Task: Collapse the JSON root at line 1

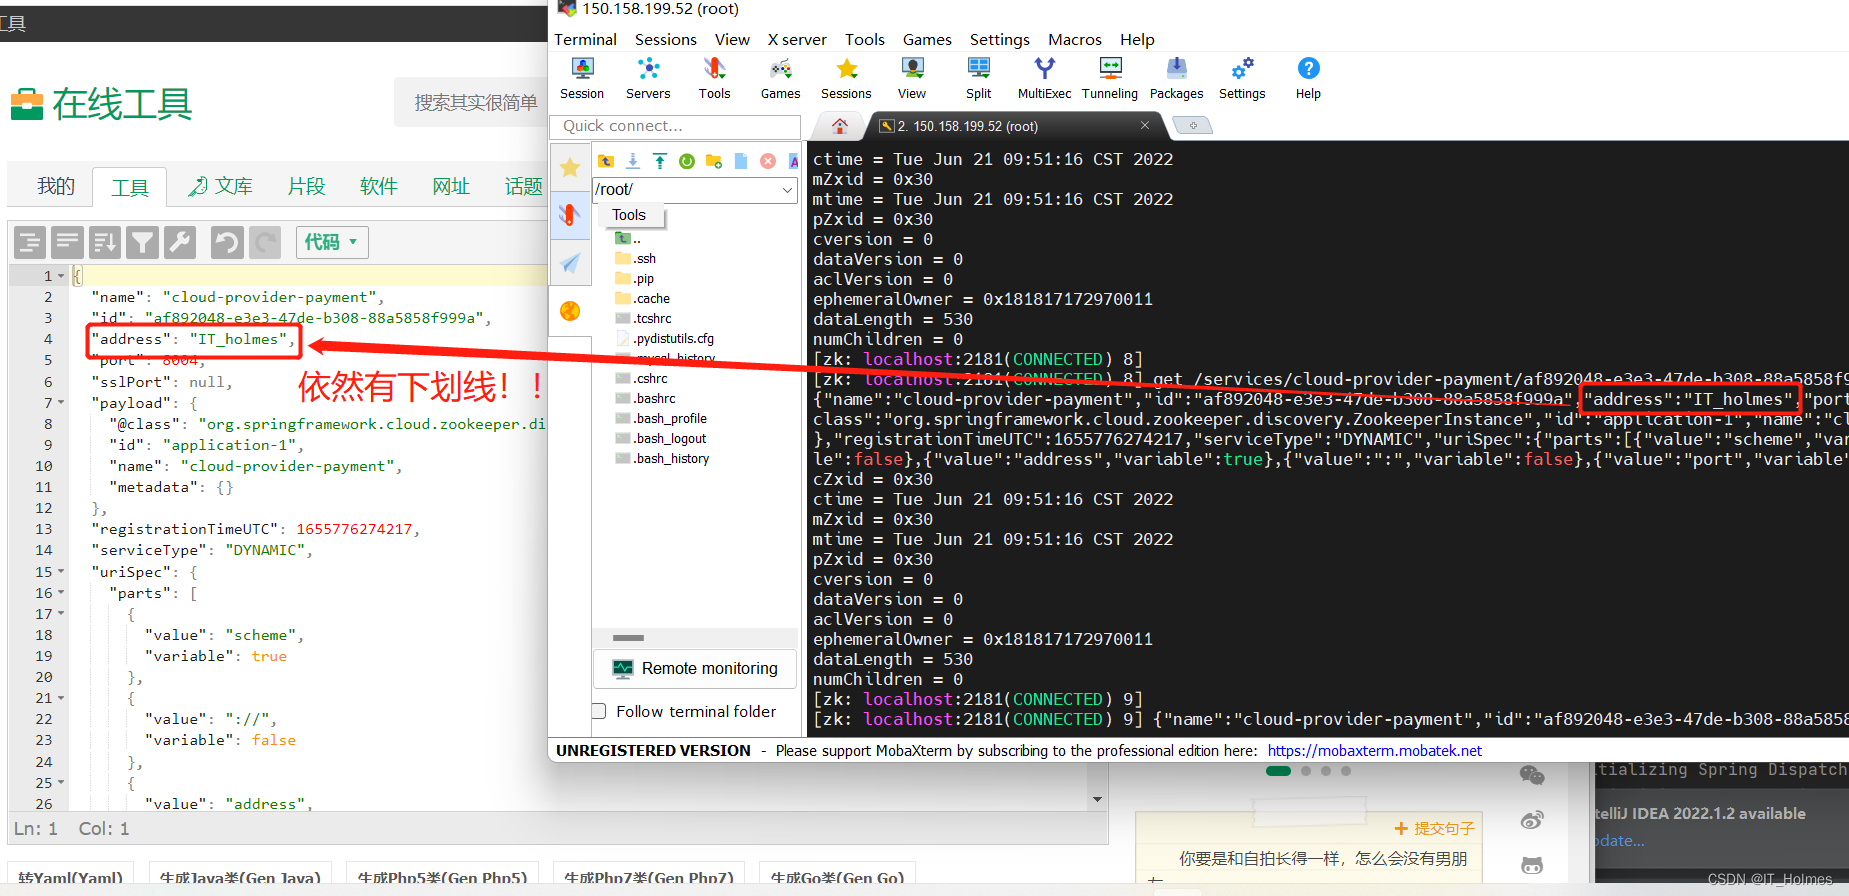Action: pyautogui.click(x=61, y=276)
